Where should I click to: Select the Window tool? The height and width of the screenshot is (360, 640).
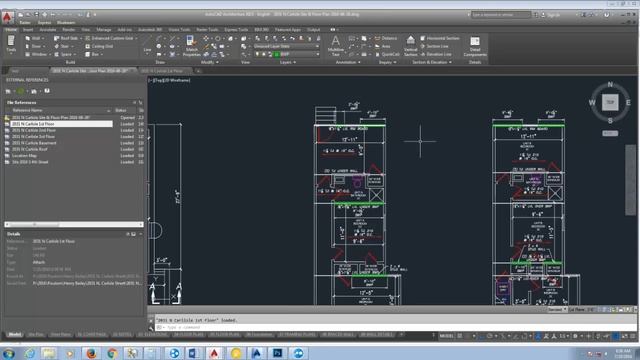tap(36, 54)
